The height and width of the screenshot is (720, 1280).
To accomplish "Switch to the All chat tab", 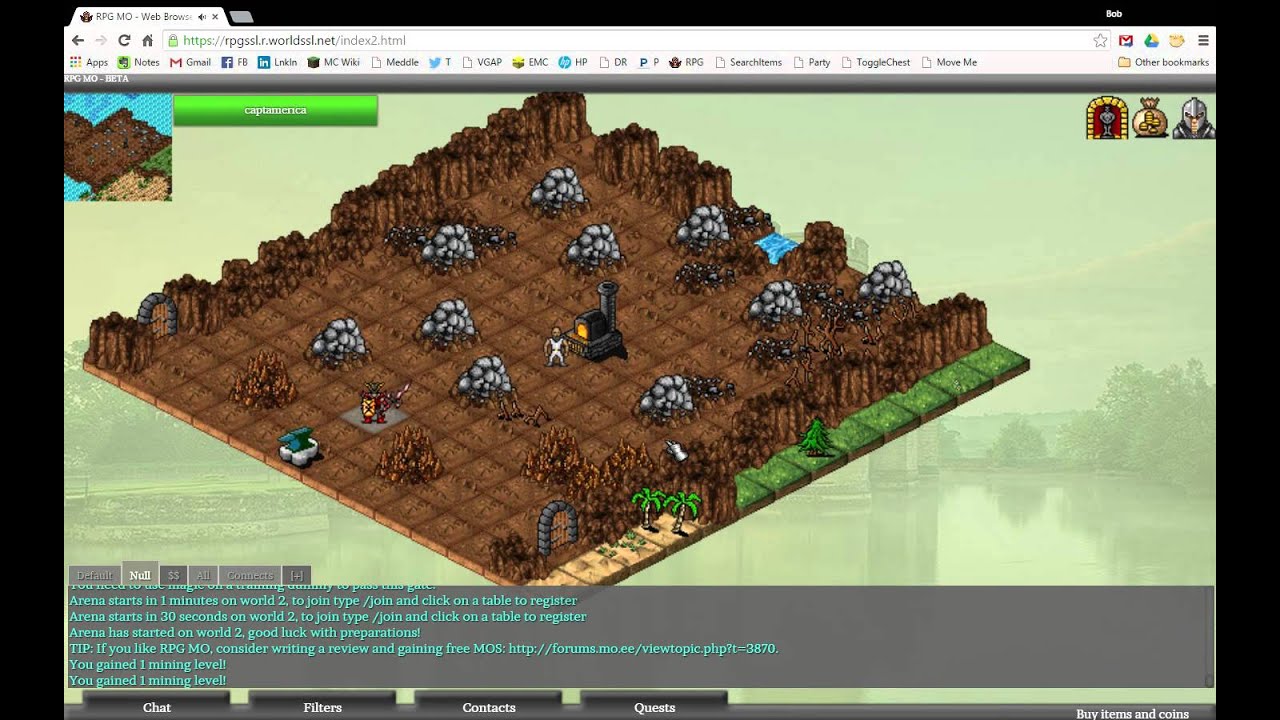I will (203, 575).
